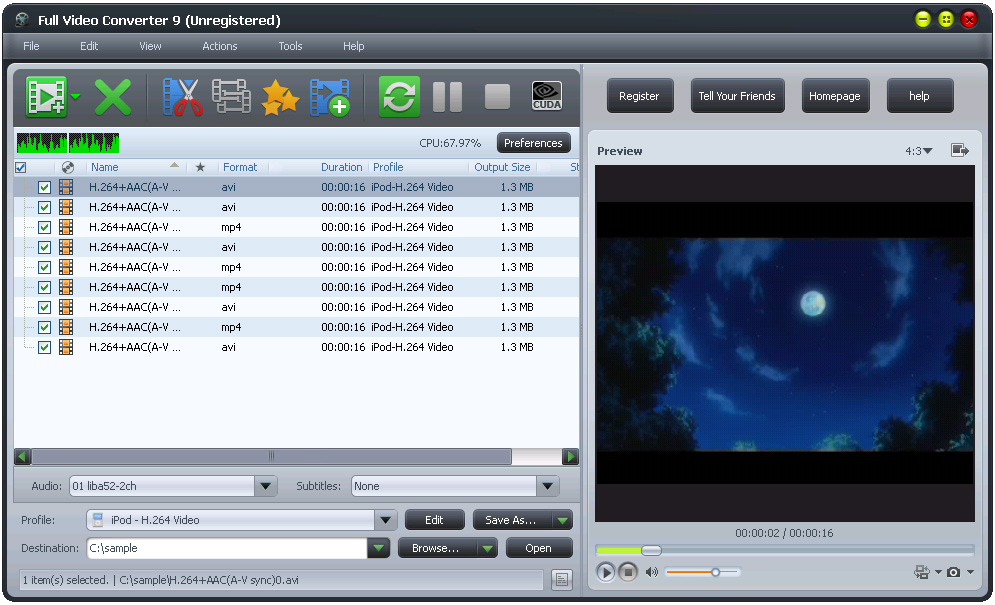Click the Merge videos icon
The image size is (995, 605).
click(229, 96)
